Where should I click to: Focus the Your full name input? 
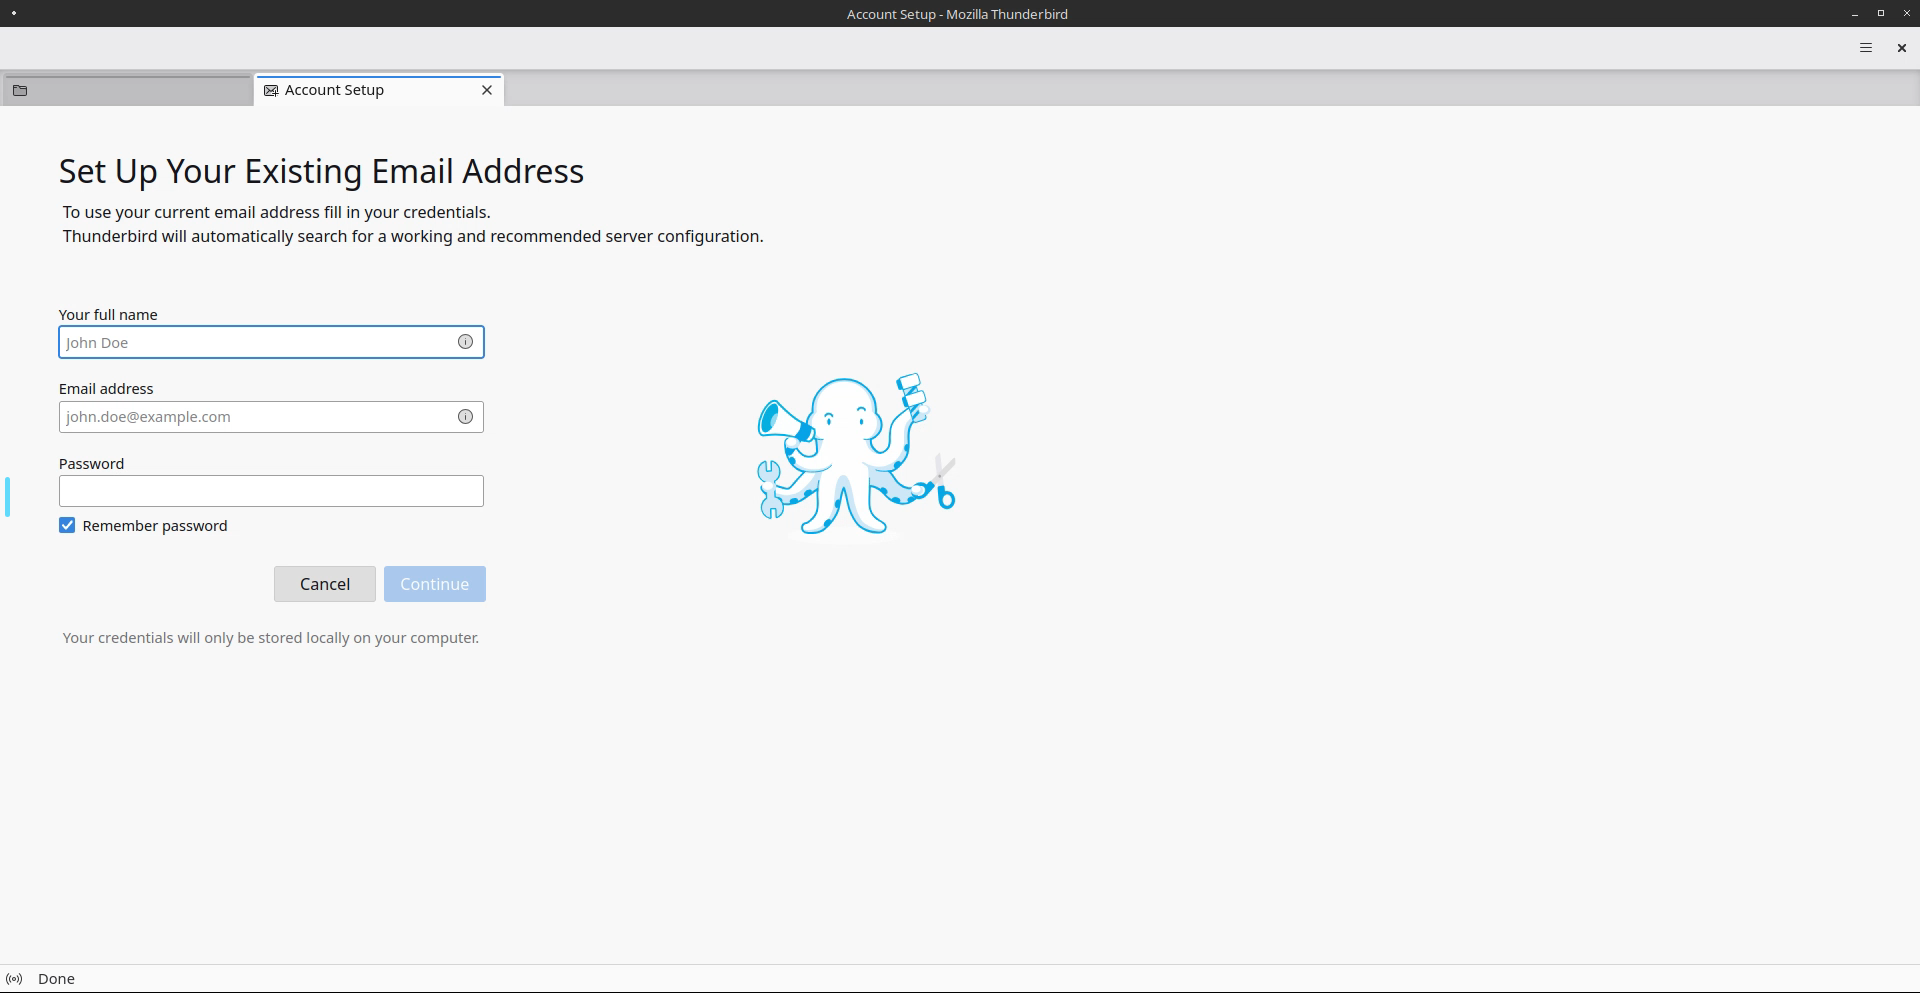[x=255, y=342]
